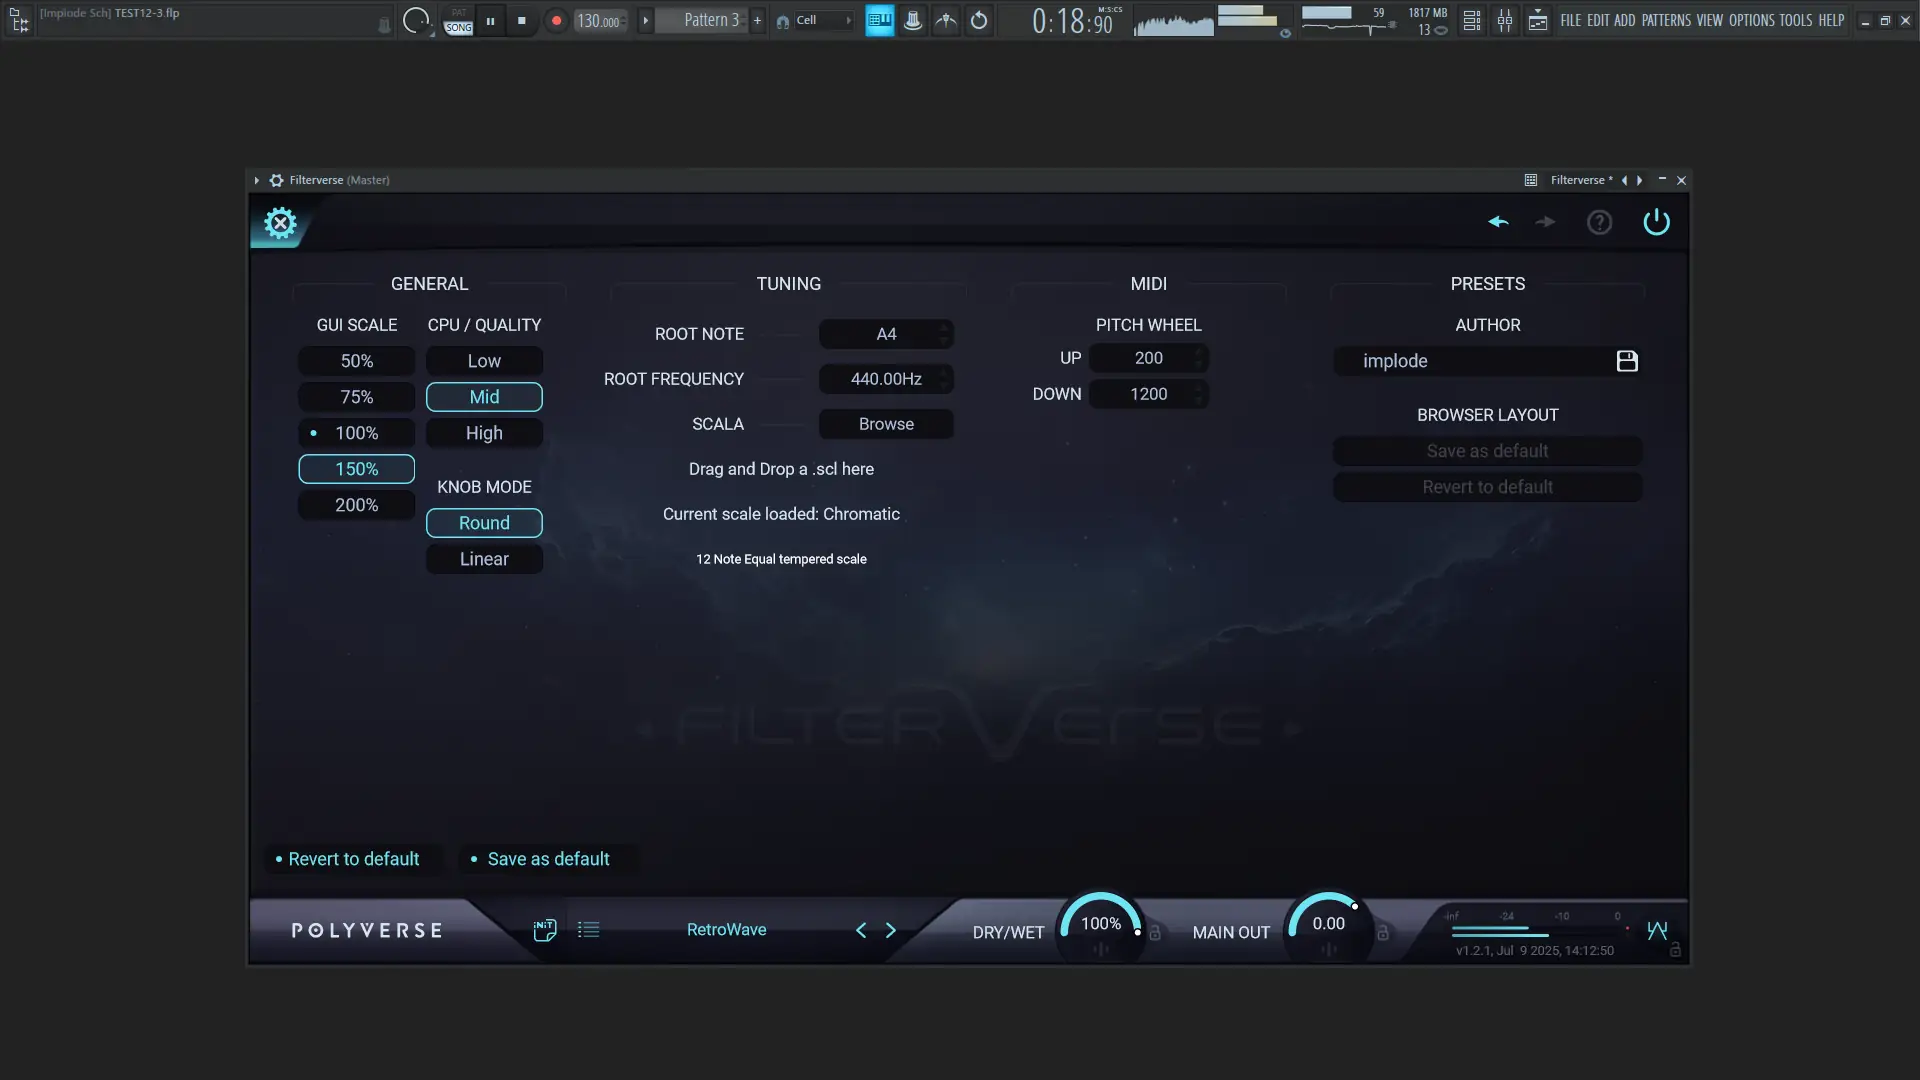Open the preset list browser icon
1920x1080 pixels.
(588, 930)
